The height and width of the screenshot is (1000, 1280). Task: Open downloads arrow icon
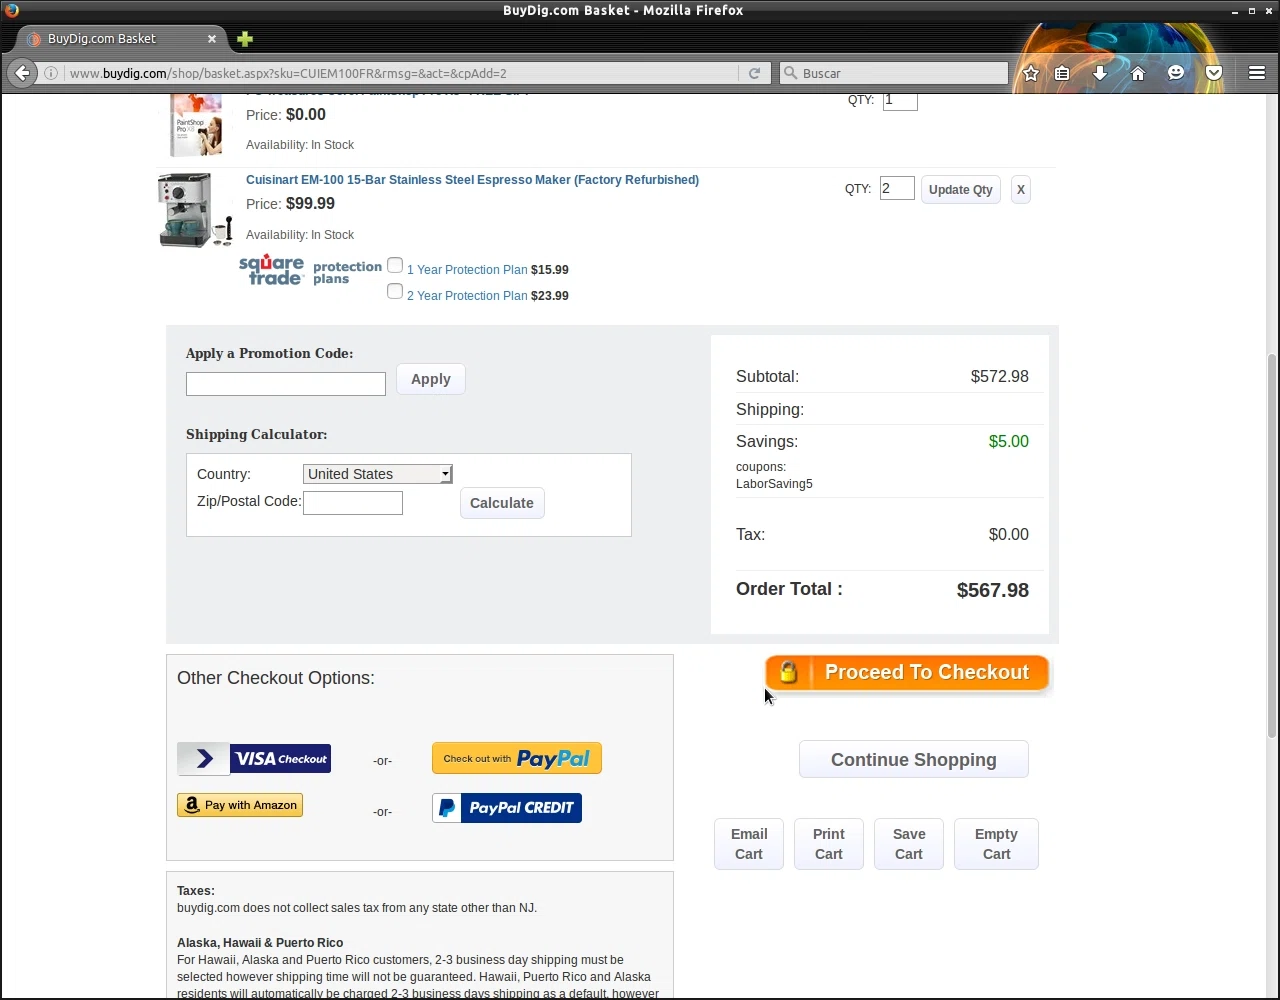(1100, 73)
